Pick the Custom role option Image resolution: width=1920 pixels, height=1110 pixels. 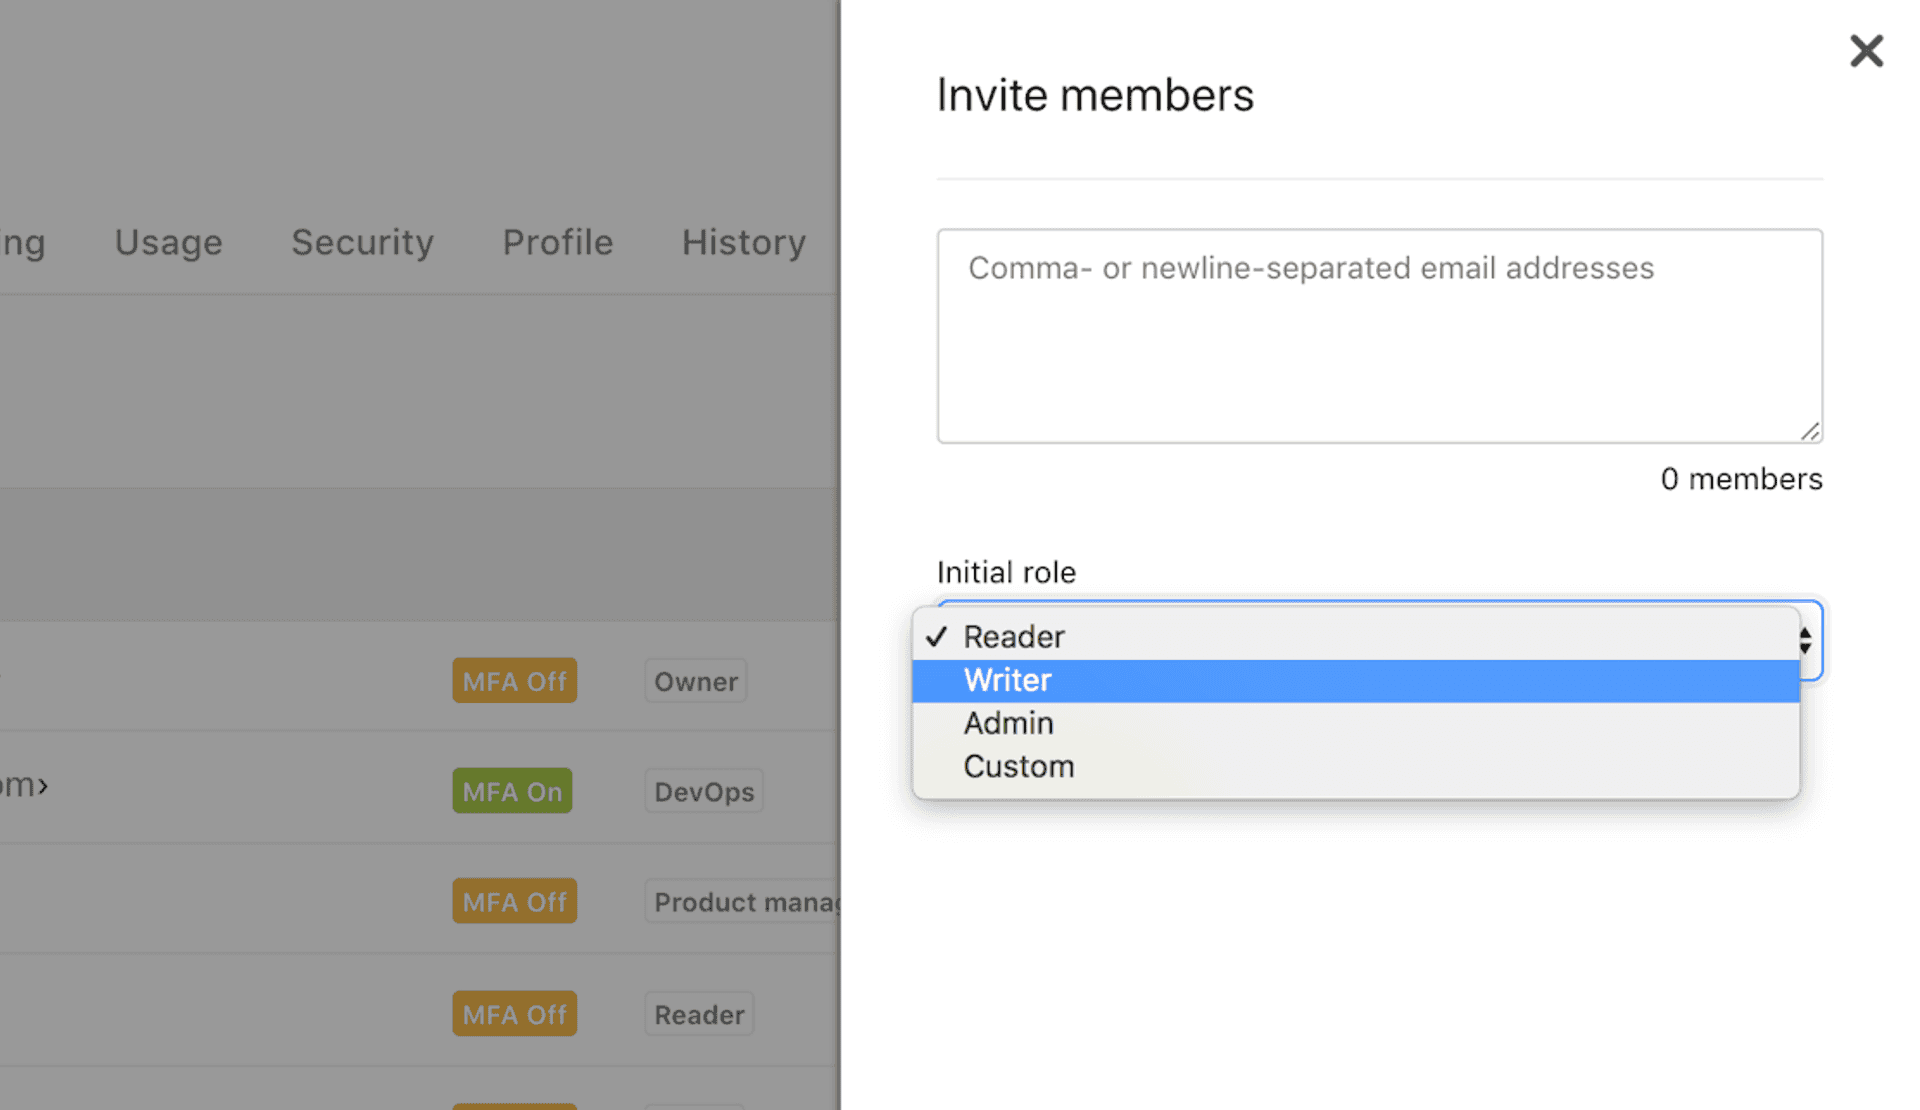(x=1019, y=766)
